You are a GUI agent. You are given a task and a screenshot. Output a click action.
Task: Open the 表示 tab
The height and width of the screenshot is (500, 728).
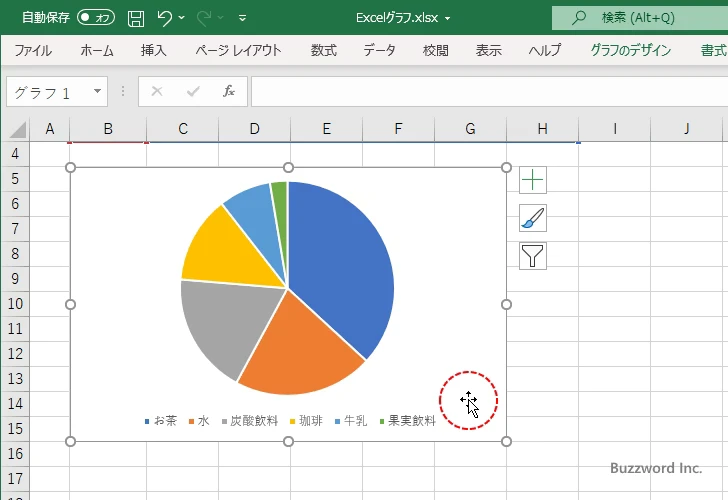point(488,50)
